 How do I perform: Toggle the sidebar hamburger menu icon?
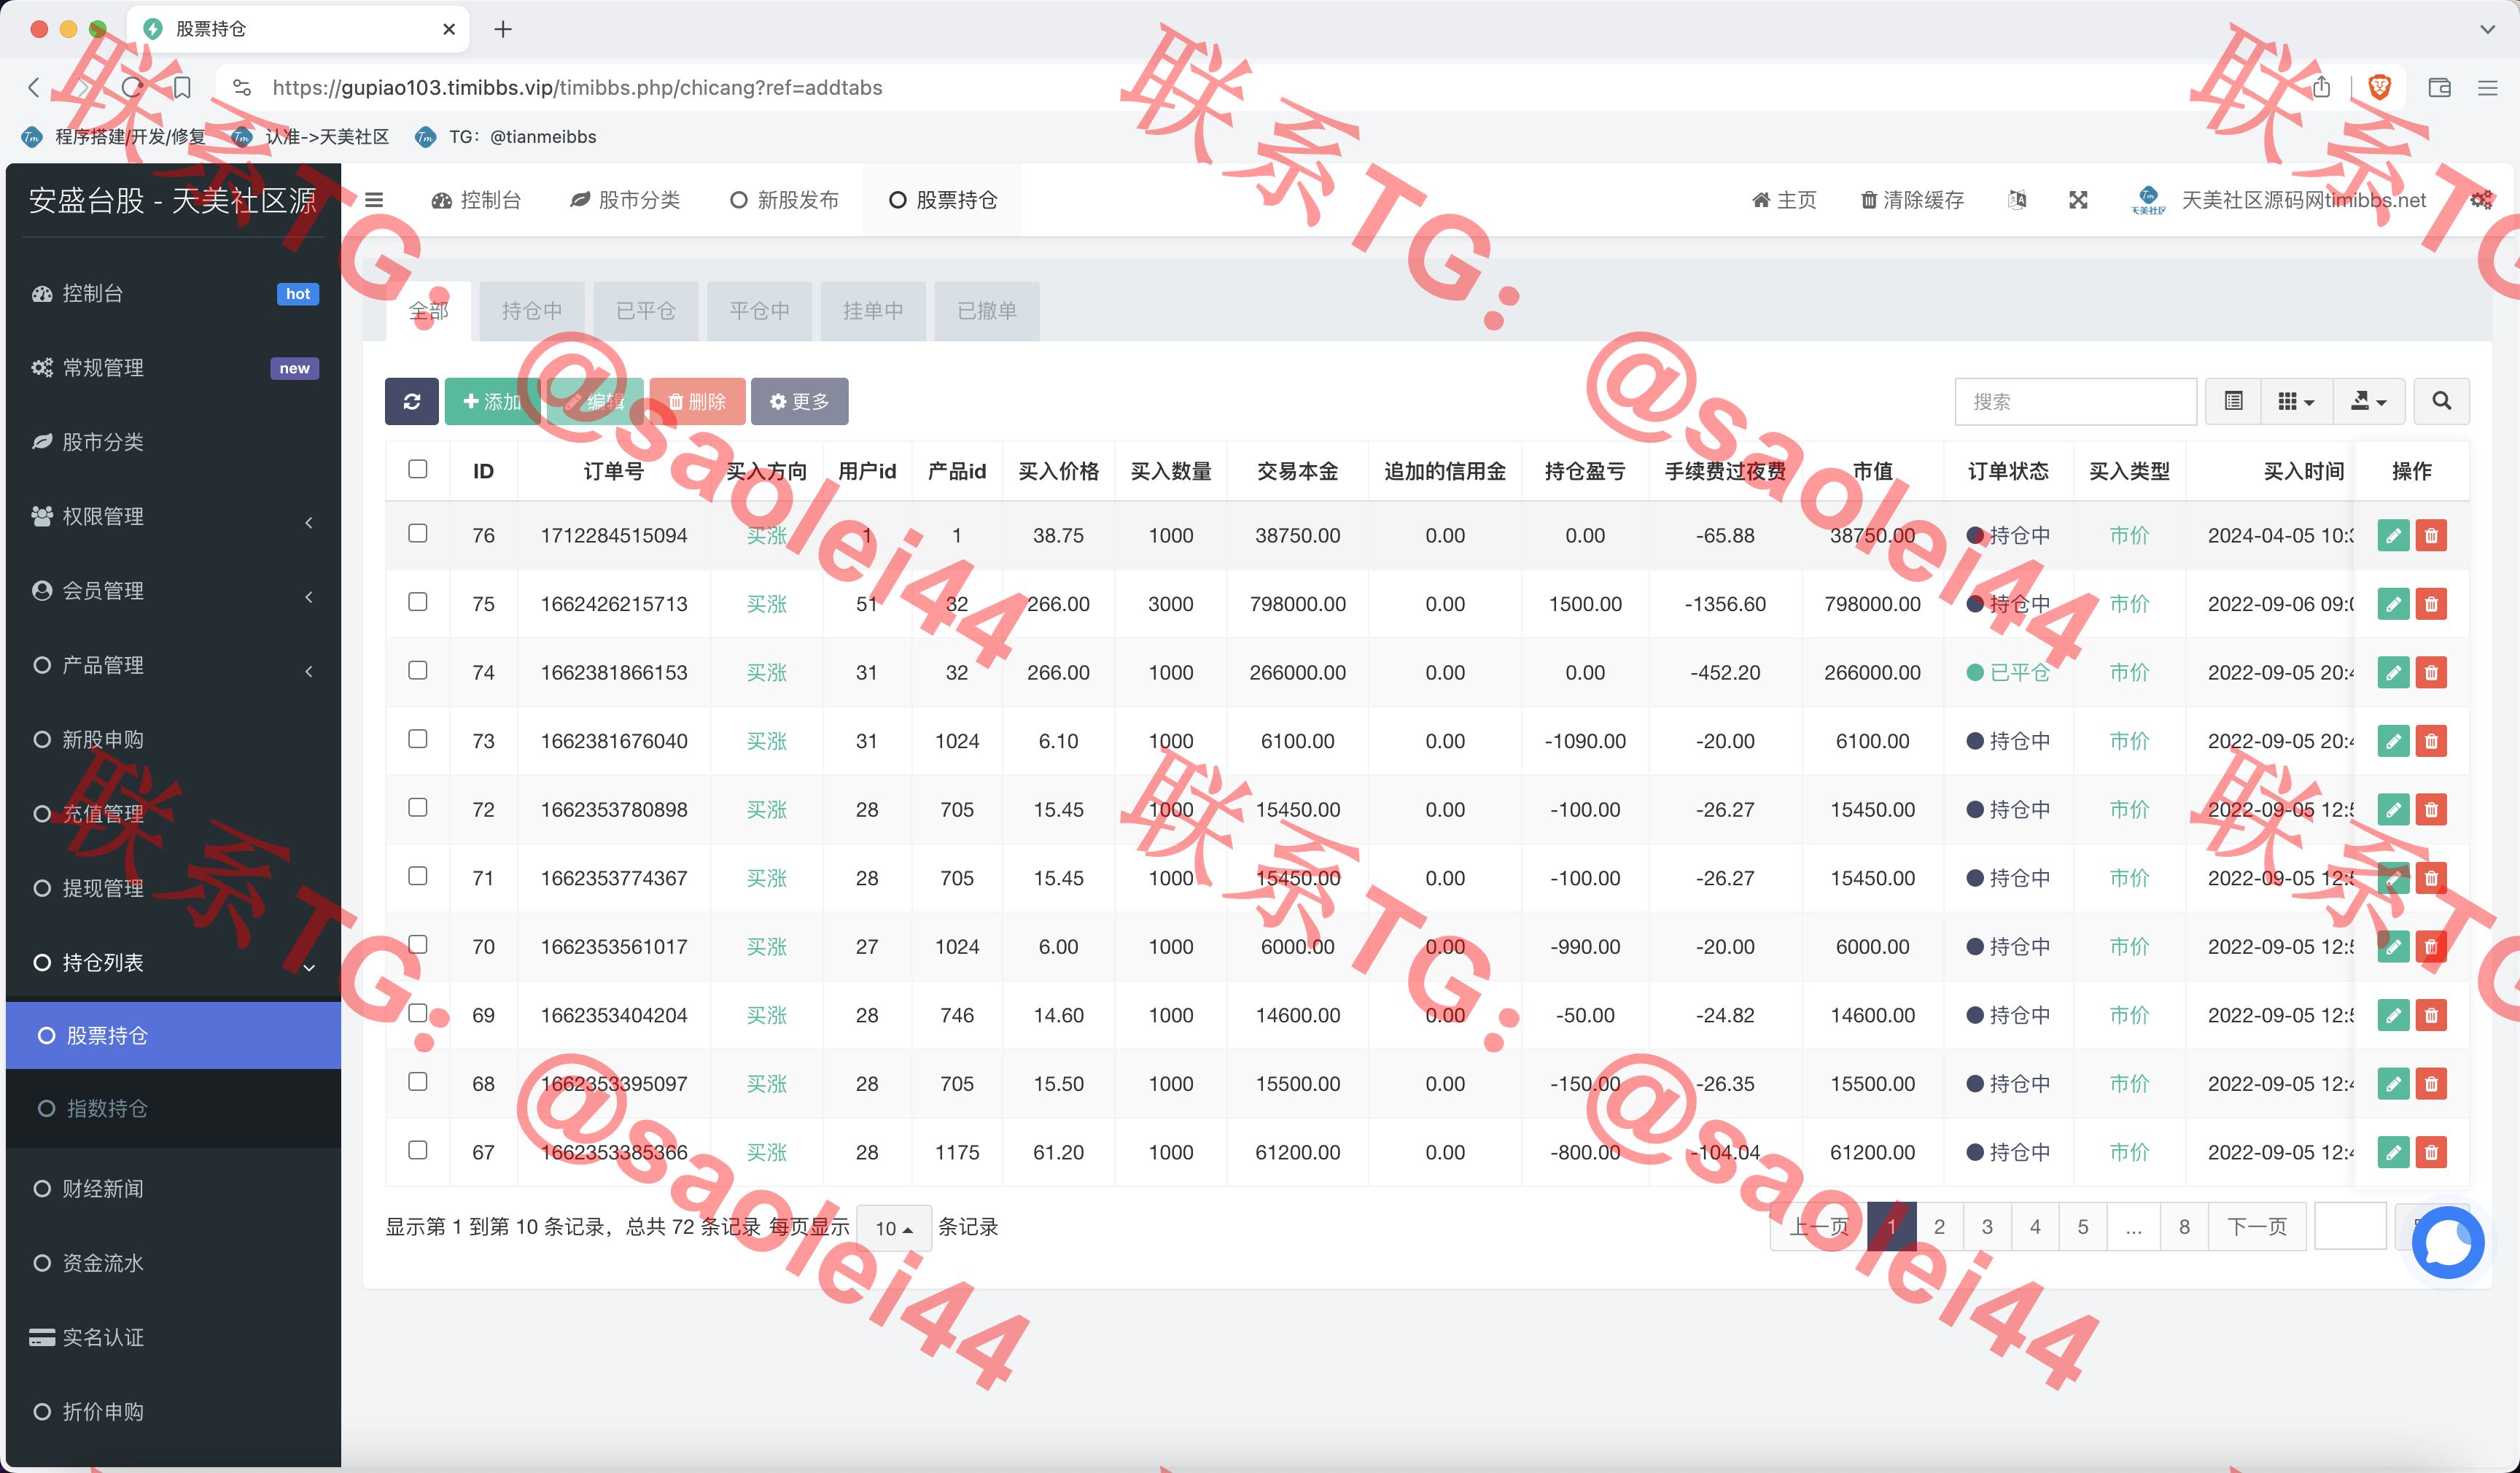point(374,200)
